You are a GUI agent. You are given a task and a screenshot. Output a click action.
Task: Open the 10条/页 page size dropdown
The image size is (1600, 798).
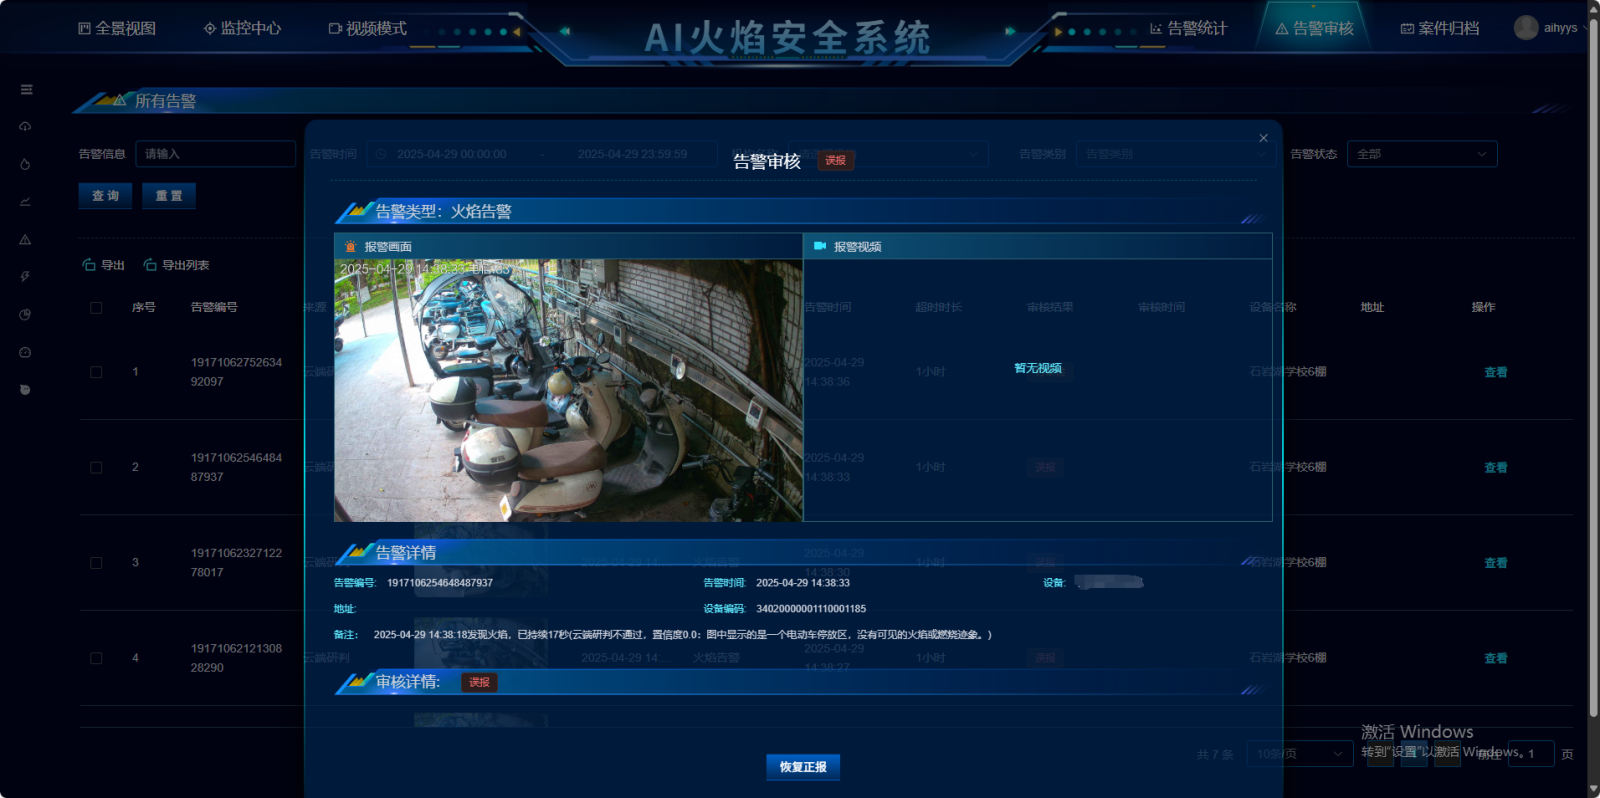point(1300,754)
